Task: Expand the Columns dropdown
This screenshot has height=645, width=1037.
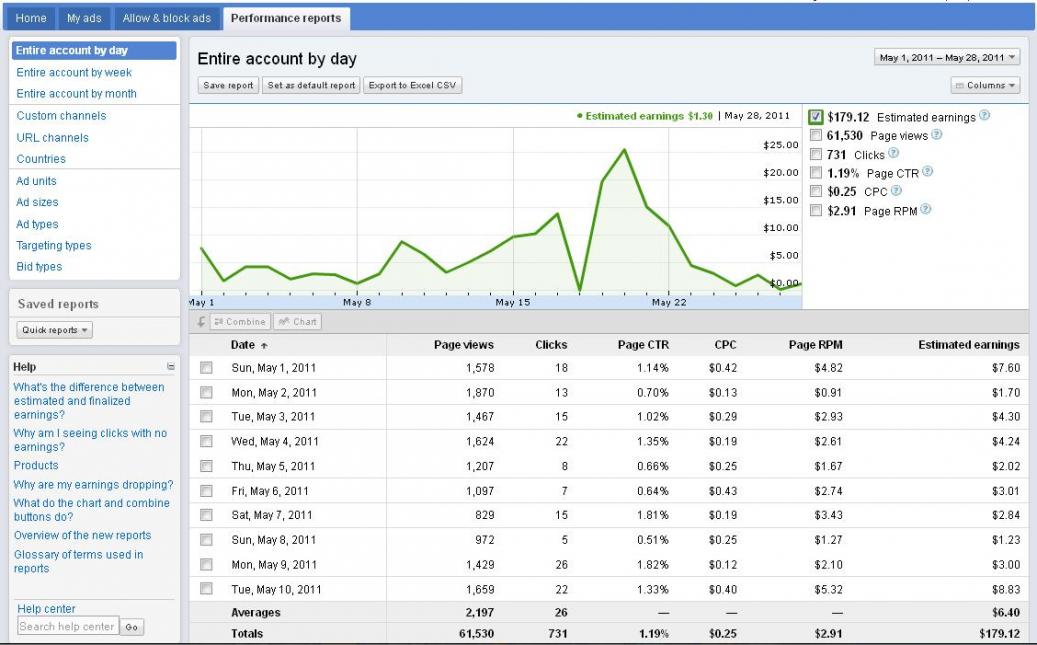Action: [x=985, y=86]
